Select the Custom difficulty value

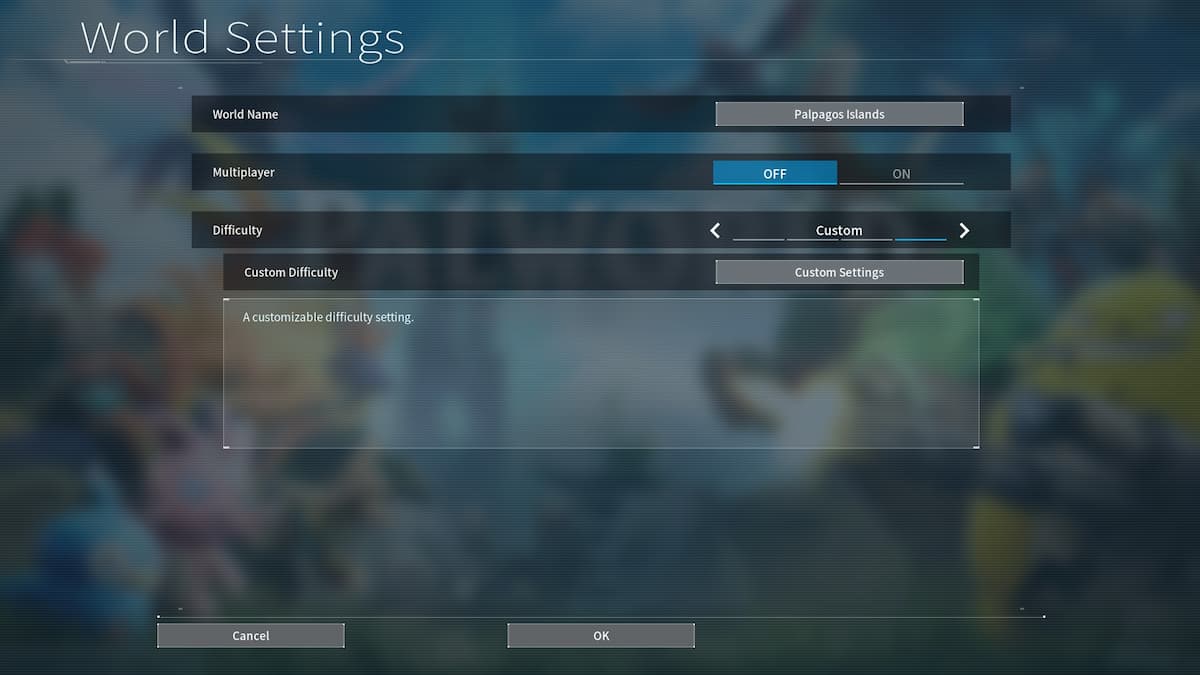pos(839,230)
